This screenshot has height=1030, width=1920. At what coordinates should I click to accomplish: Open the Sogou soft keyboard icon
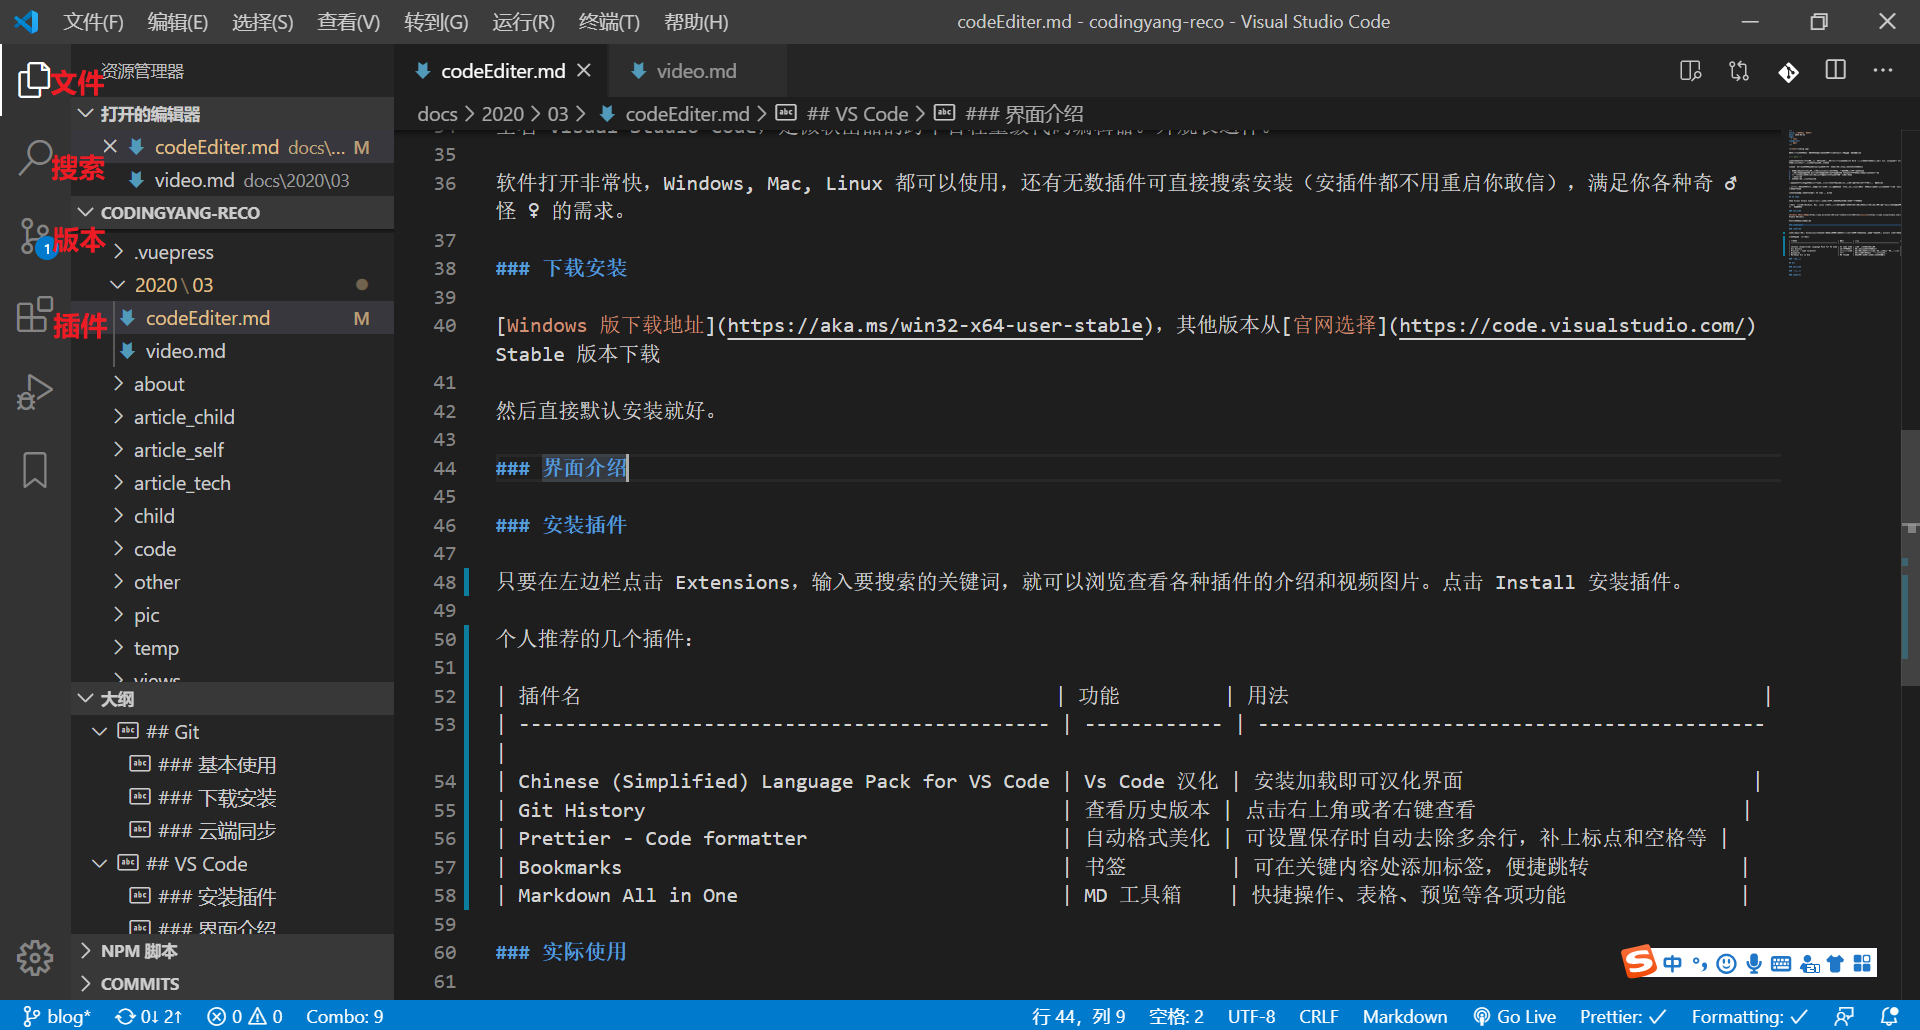click(x=1781, y=964)
